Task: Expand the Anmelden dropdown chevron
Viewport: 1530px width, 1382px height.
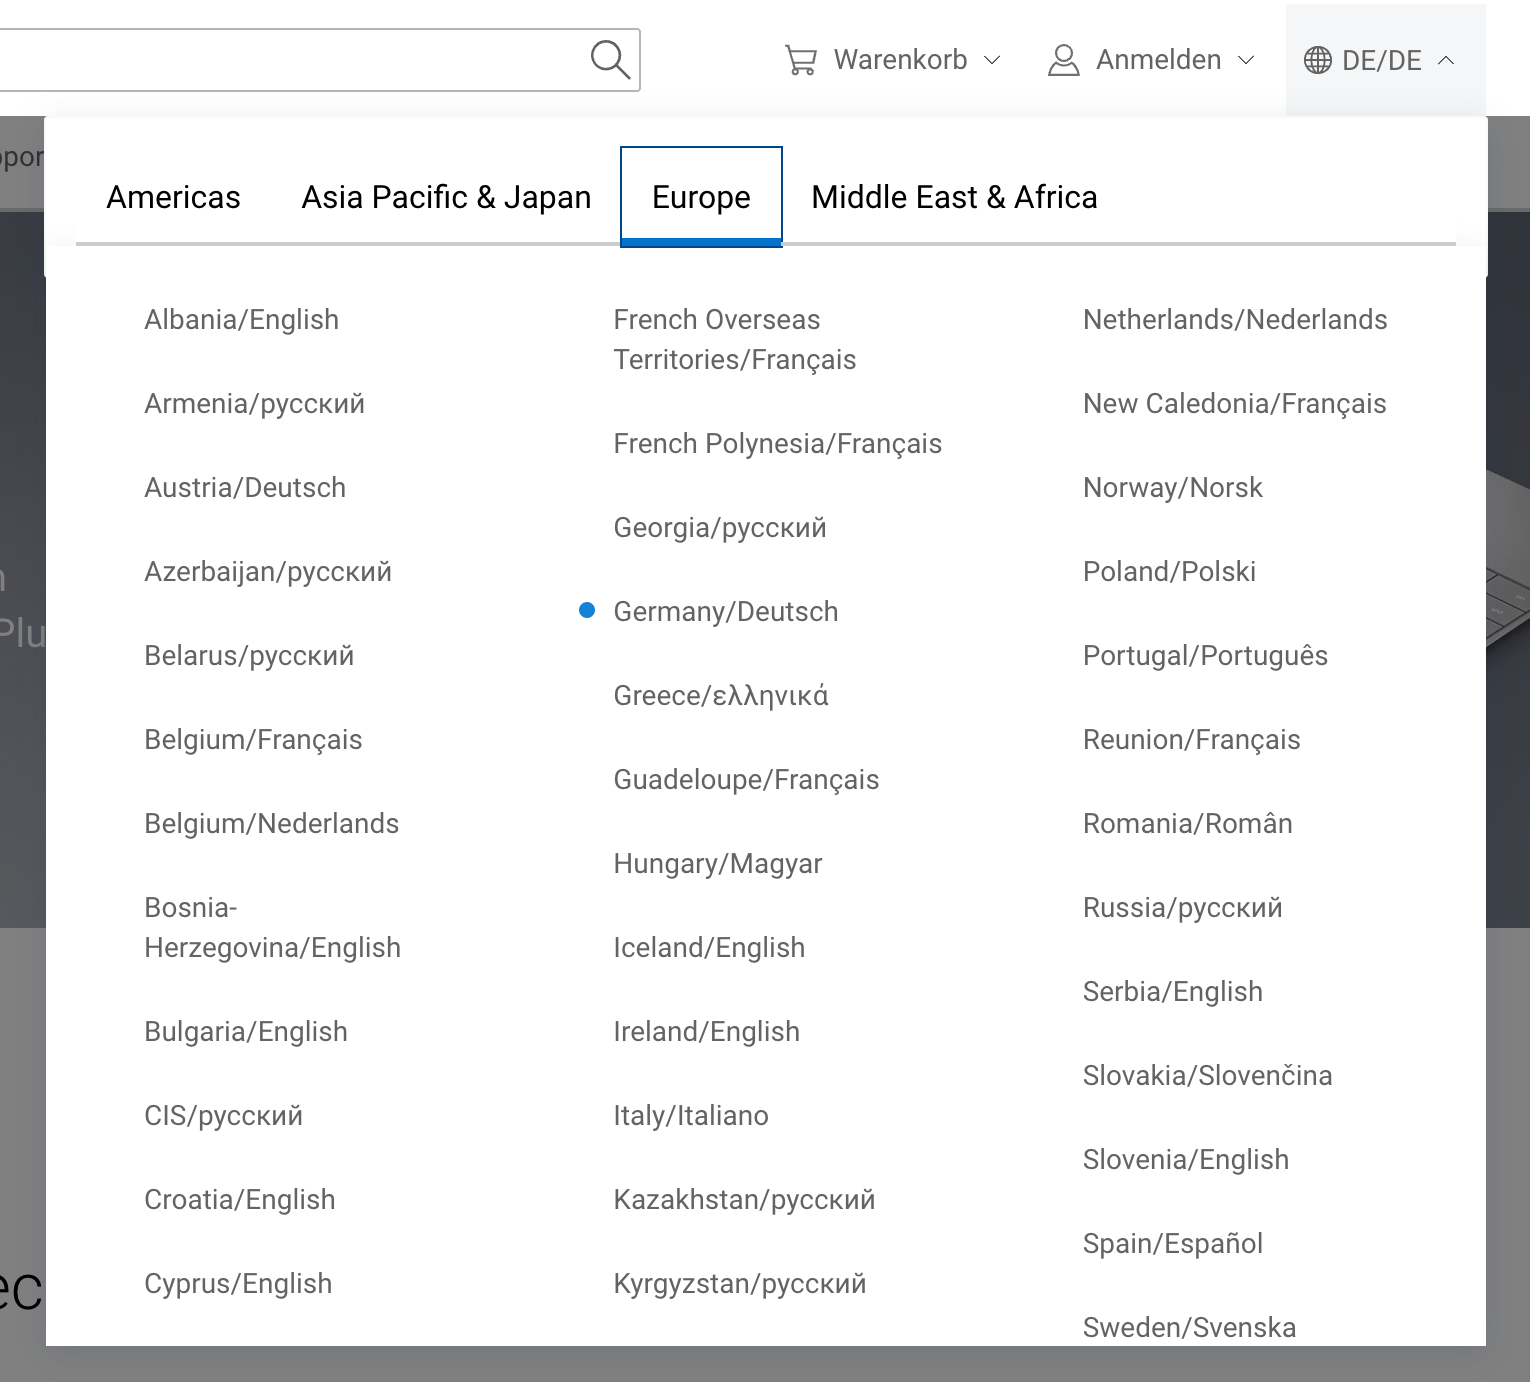Action: coord(1246,60)
